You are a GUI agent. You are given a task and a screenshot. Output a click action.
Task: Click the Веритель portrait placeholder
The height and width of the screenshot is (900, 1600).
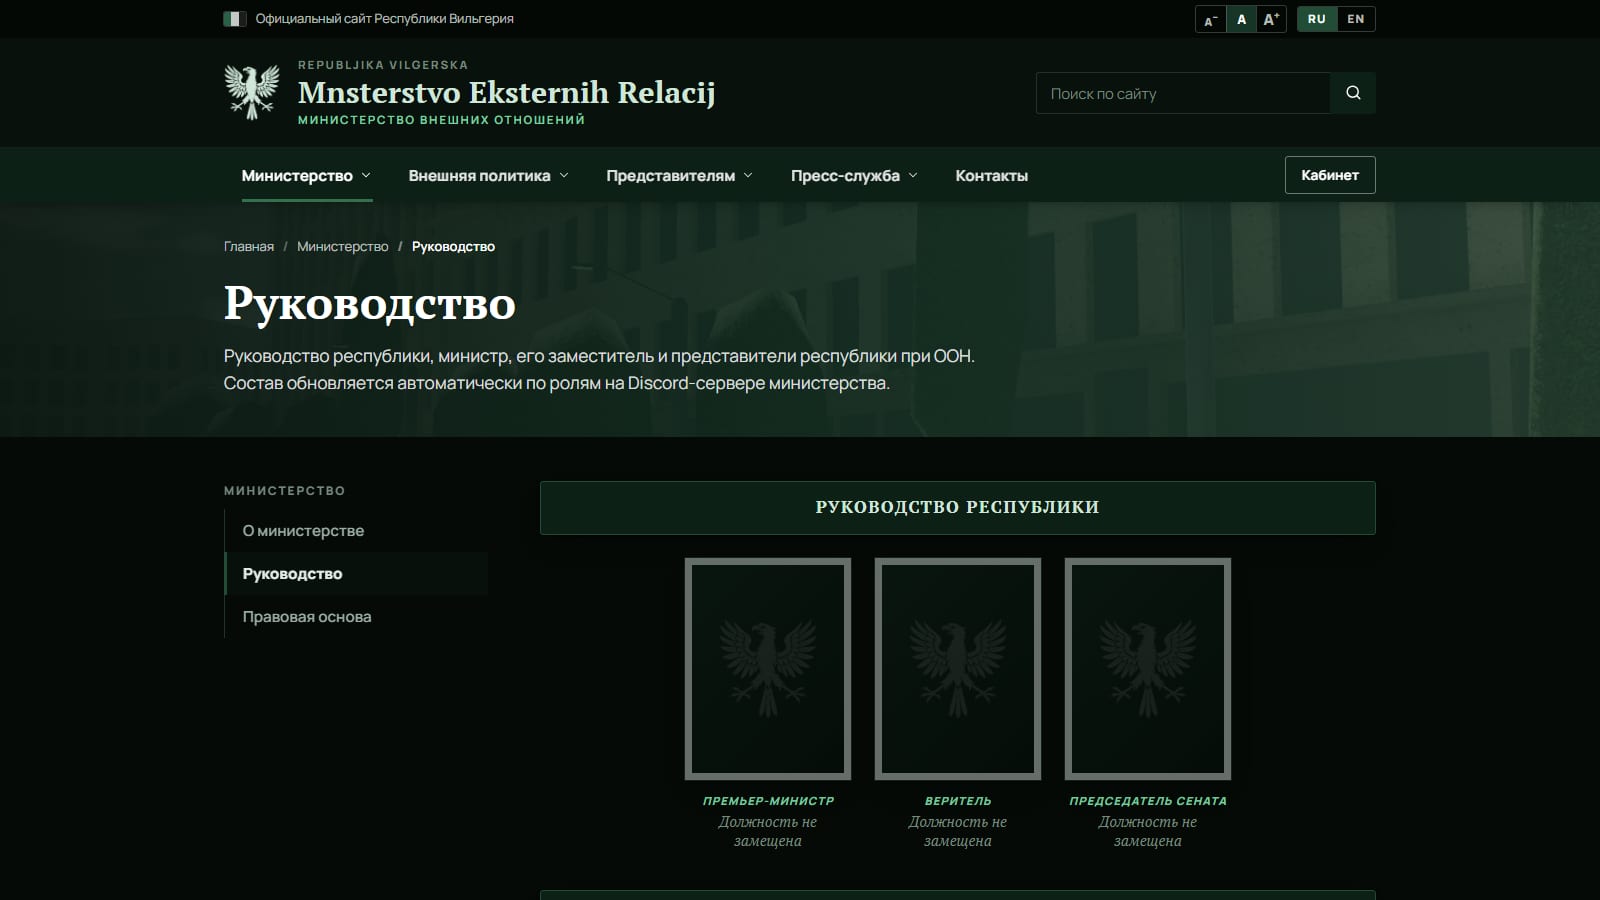click(958, 669)
